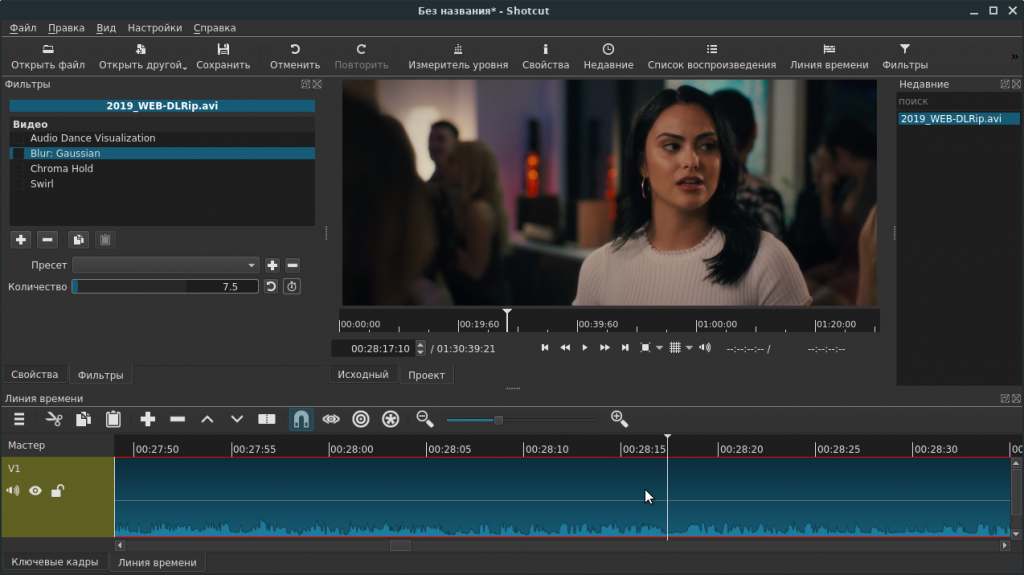The height and width of the screenshot is (575, 1024).
Task: Open the Настройки menu
Action: point(155,28)
